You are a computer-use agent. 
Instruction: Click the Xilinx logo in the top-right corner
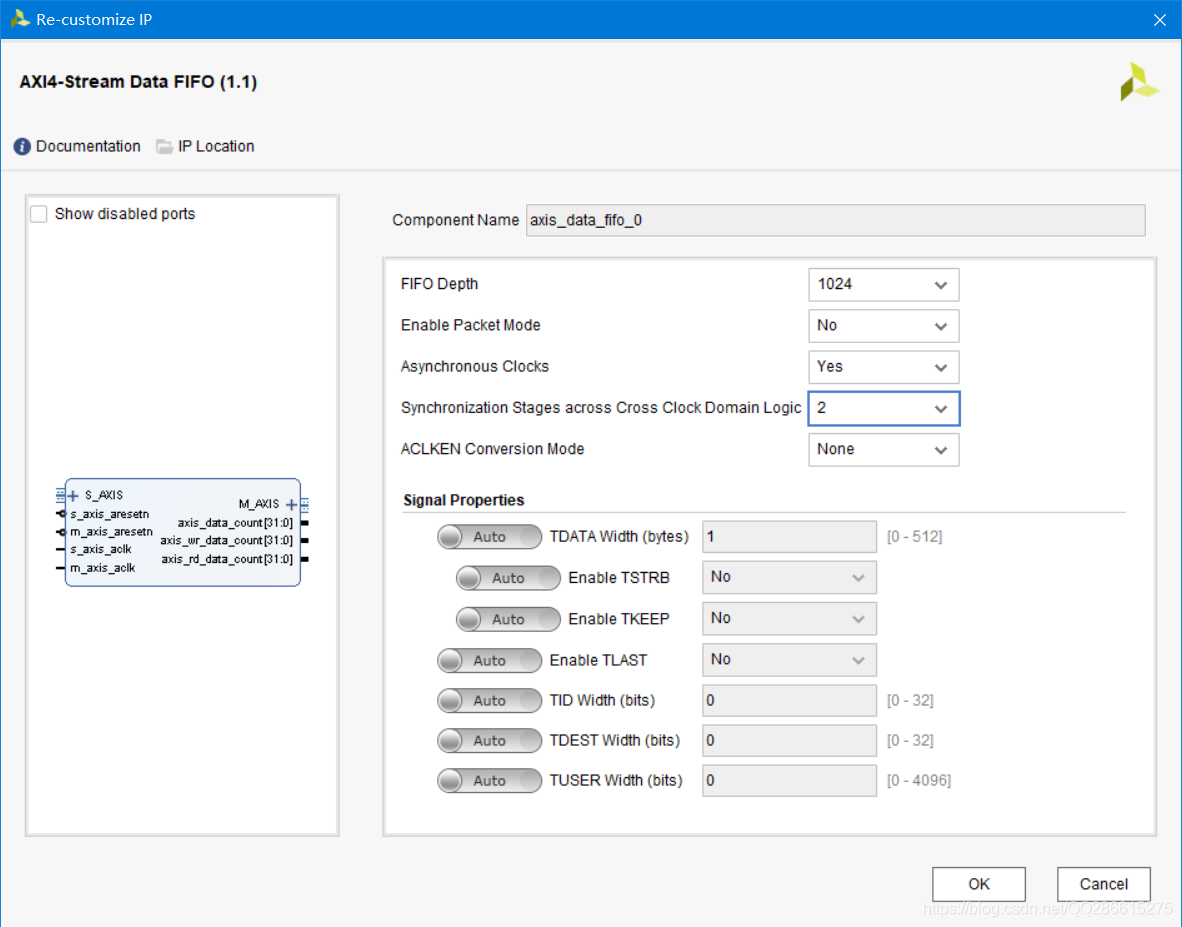1139,81
